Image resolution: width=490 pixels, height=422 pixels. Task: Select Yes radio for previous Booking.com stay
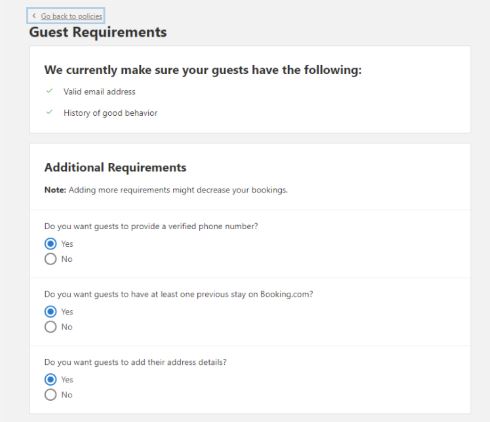[x=50, y=312]
